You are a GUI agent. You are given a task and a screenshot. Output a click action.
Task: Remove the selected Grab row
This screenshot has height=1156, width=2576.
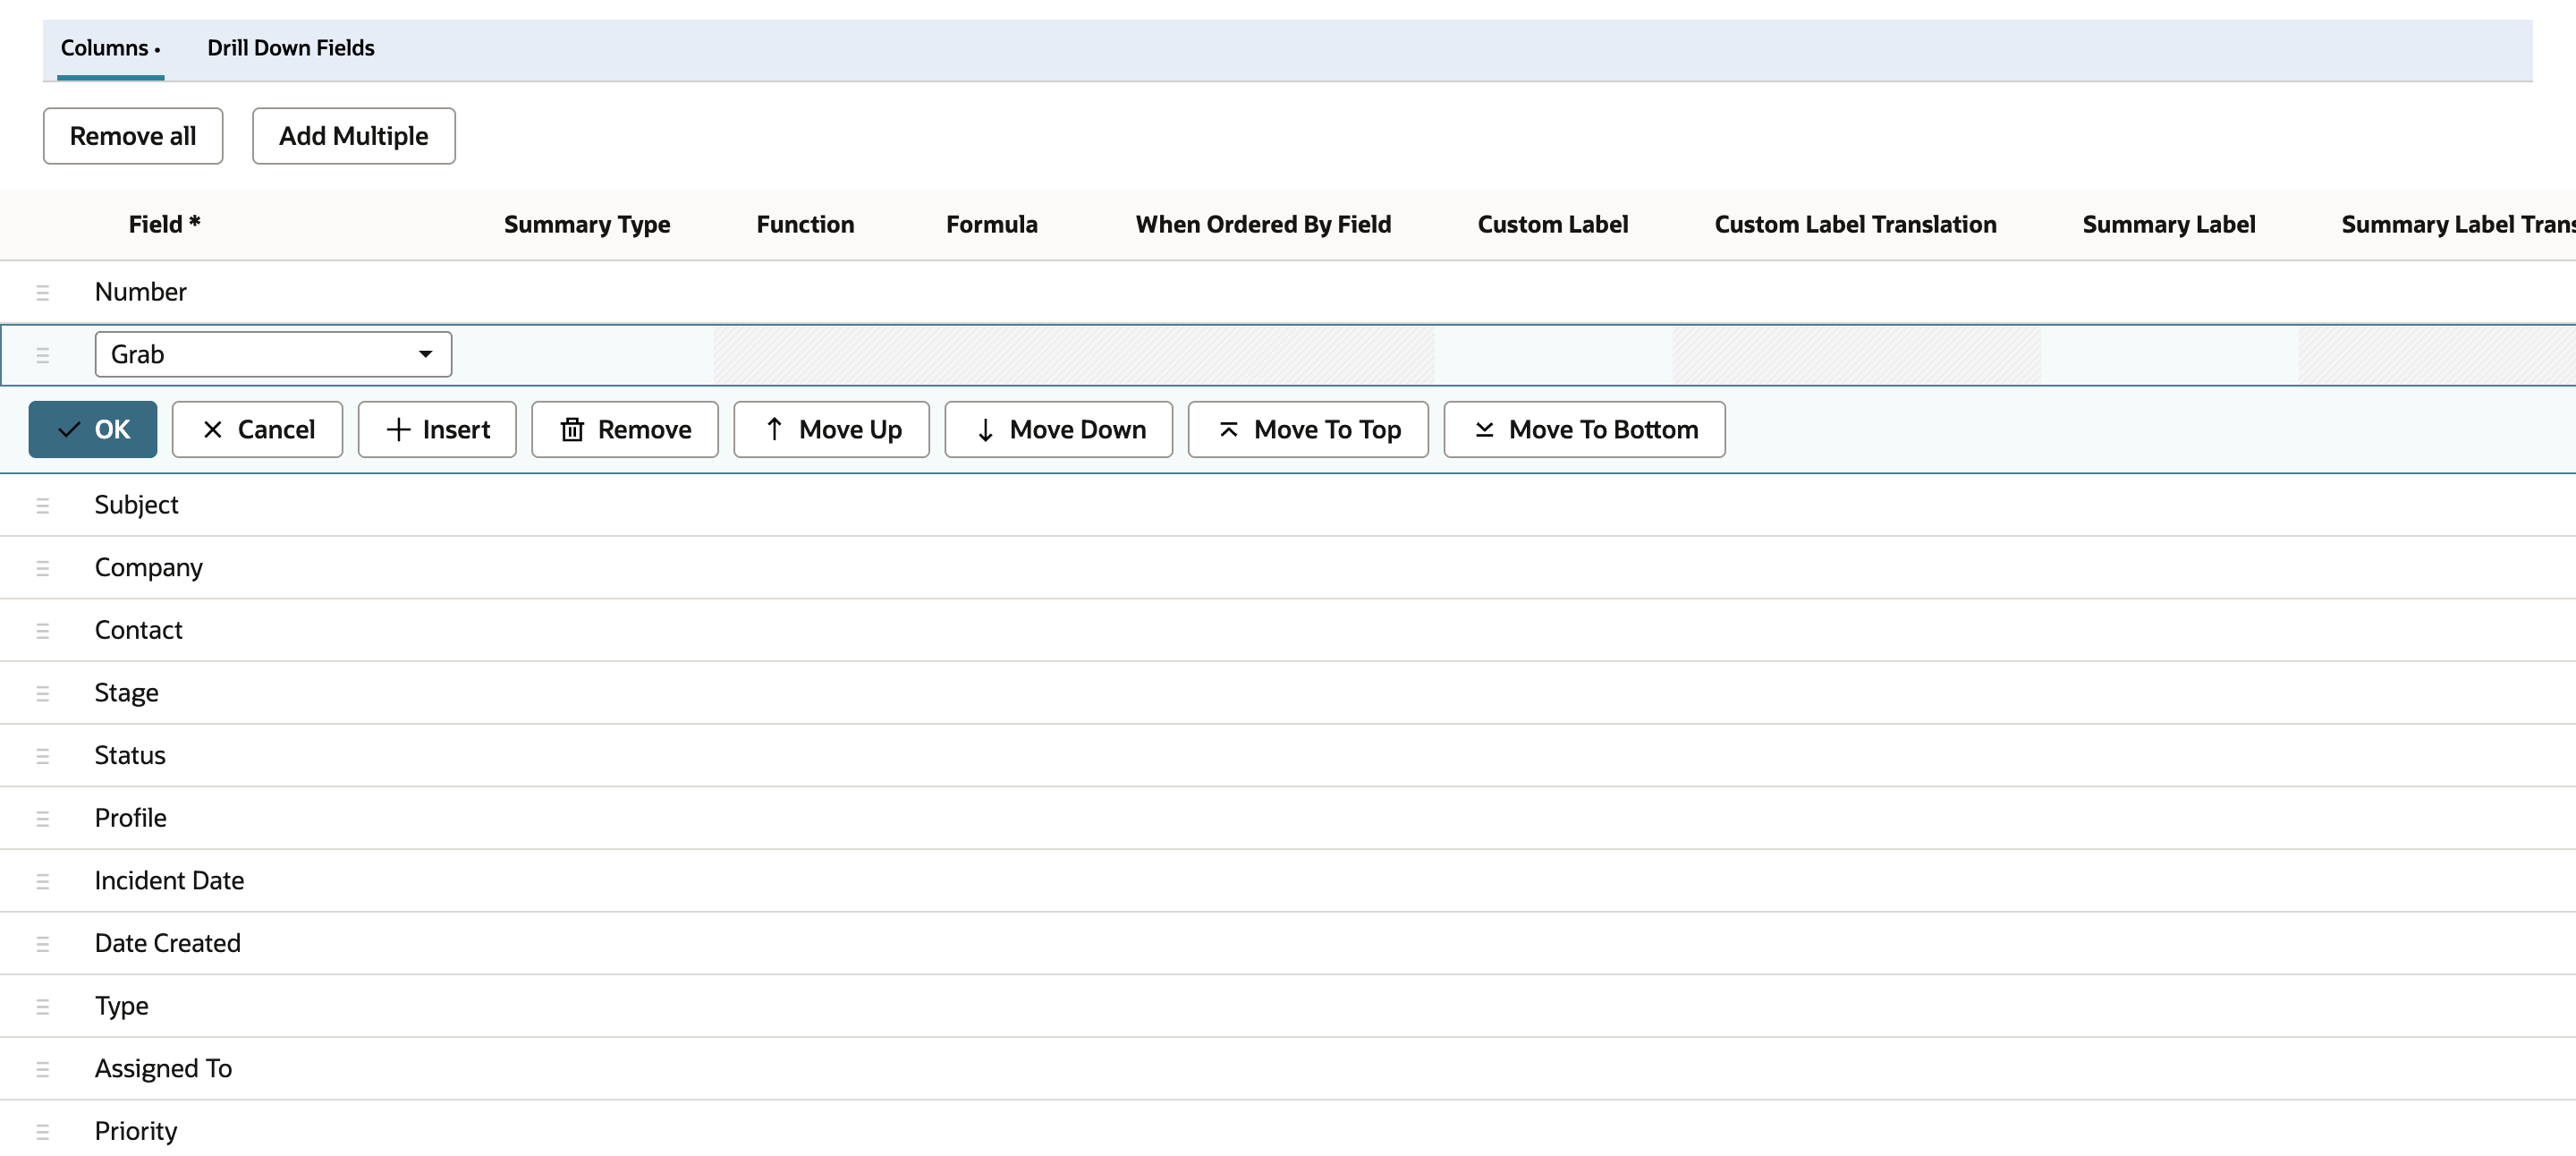[x=625, y=429]
